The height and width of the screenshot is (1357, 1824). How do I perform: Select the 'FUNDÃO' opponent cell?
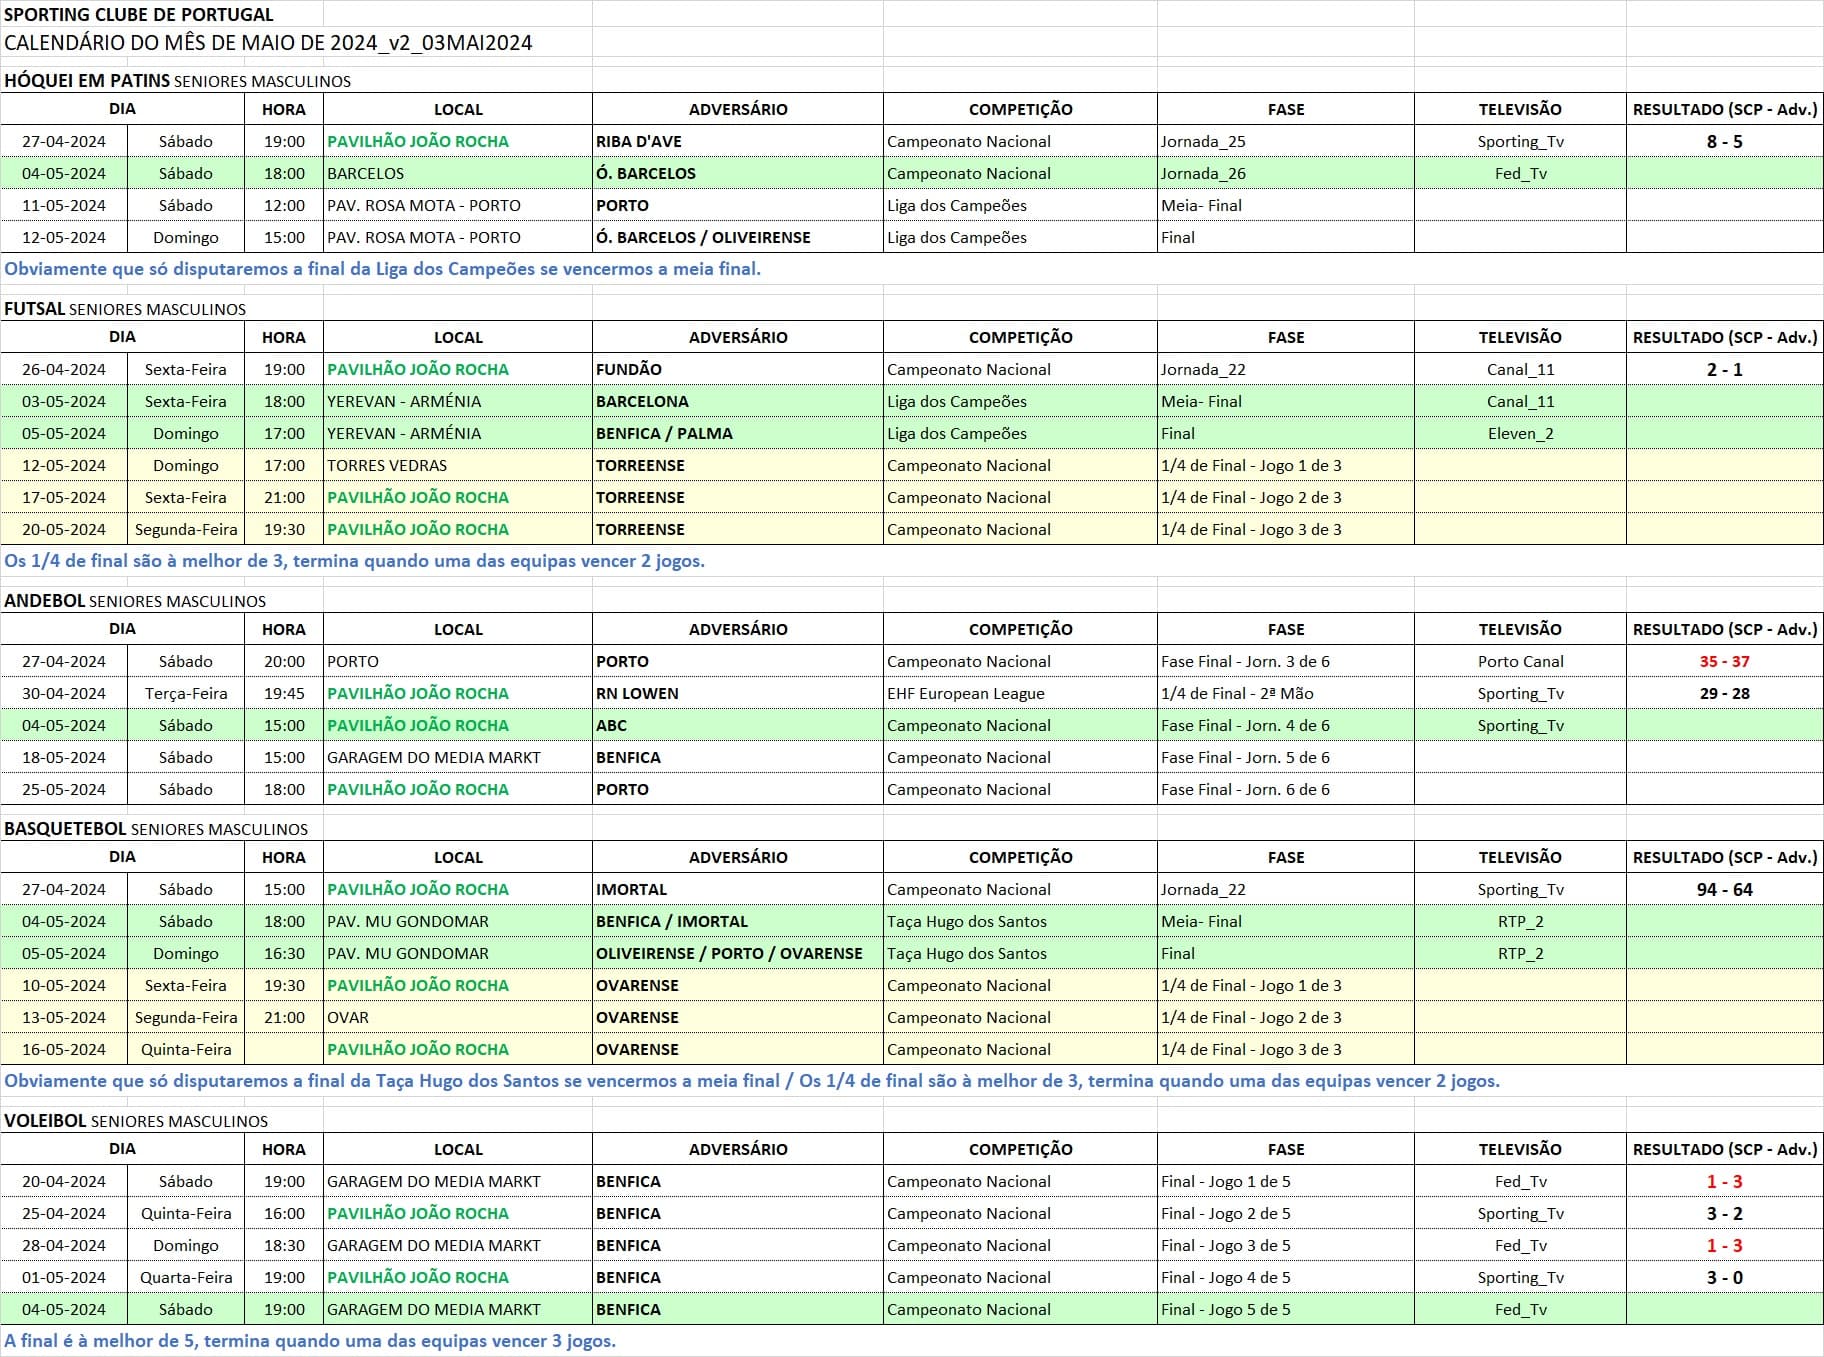738,369
